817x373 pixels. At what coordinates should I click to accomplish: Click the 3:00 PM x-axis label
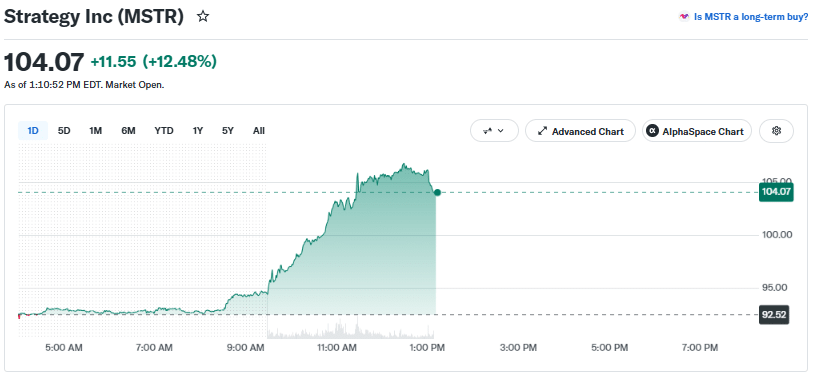coord(518,347)
